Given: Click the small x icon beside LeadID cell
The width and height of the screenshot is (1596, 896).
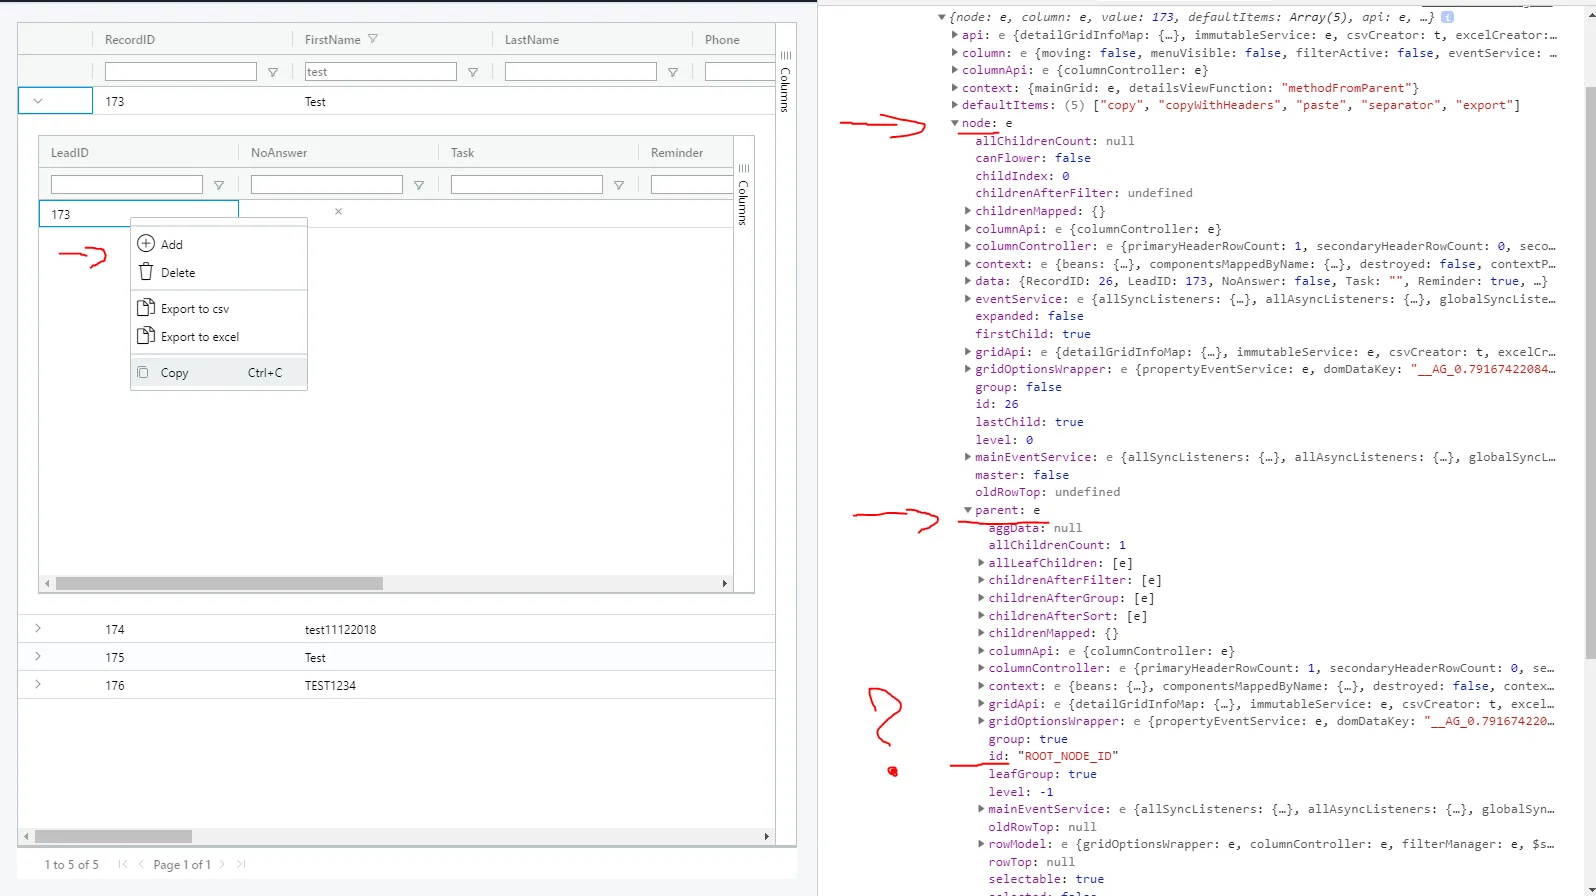Looking at the screenshot, I should [338, 211].
